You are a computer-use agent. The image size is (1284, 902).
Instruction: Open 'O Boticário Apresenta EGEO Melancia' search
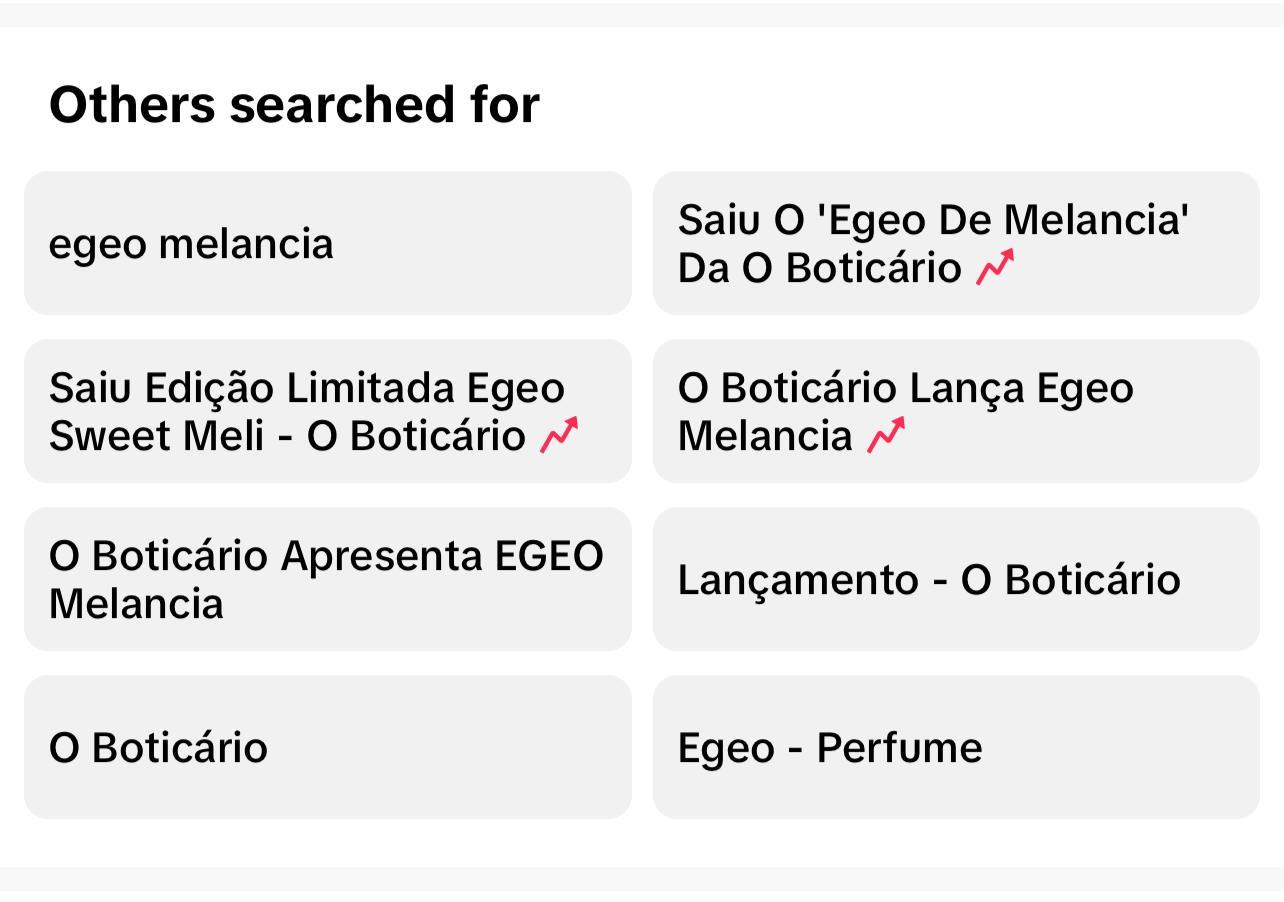pos(328,579)
